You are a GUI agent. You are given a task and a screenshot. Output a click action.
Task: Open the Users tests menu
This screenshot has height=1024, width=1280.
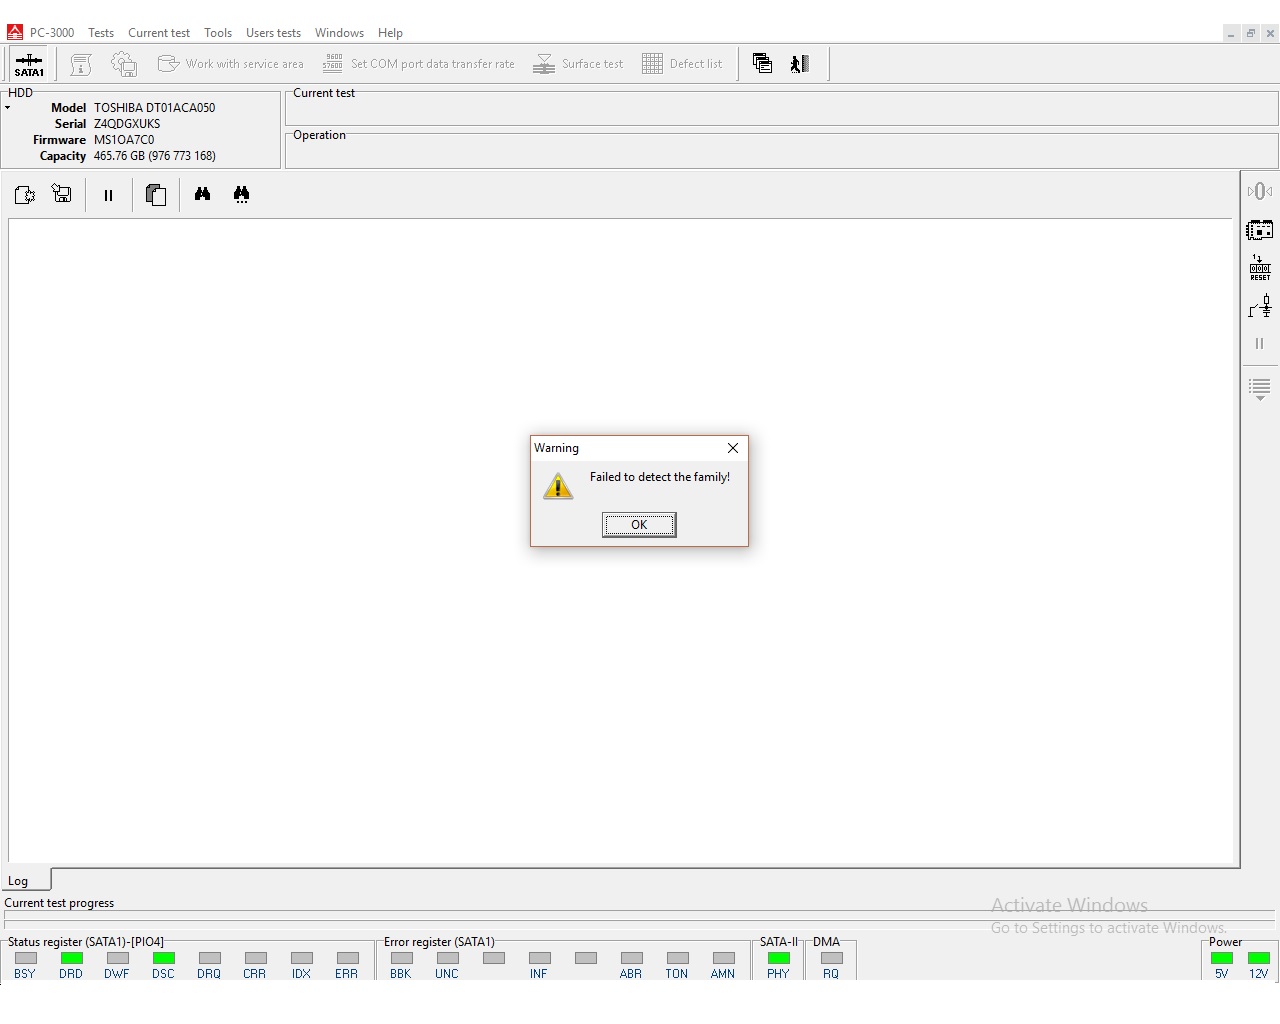click(x=273, y=33)
